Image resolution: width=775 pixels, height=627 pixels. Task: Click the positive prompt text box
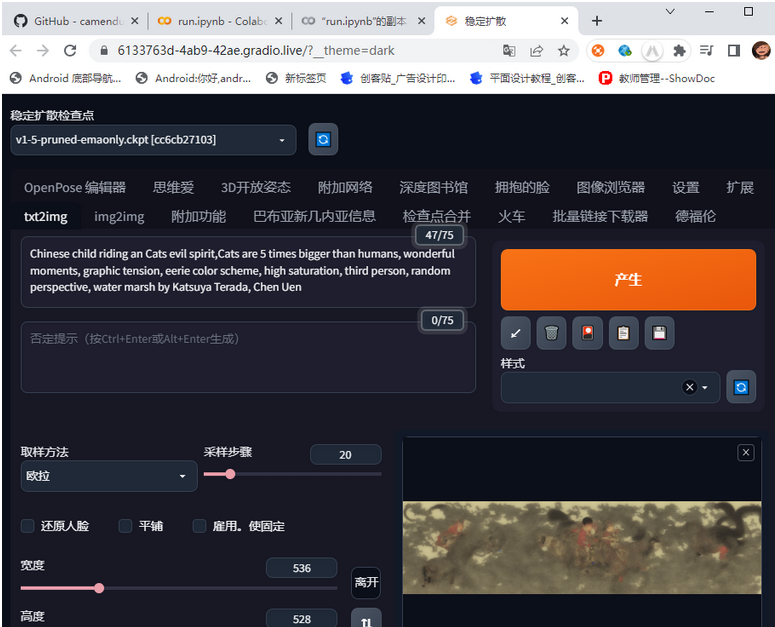248,271
